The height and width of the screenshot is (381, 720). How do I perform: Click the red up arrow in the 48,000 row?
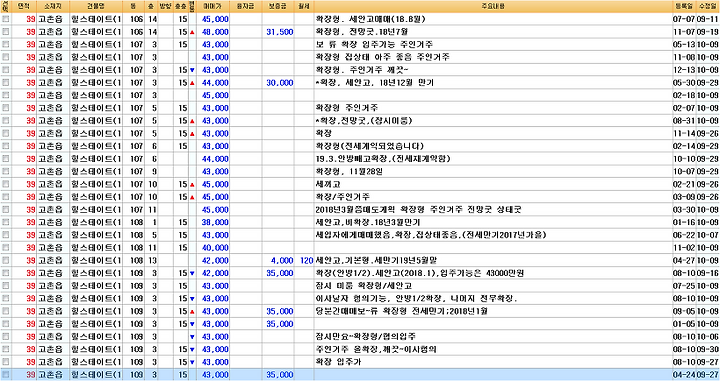click(x=192, y=33)
